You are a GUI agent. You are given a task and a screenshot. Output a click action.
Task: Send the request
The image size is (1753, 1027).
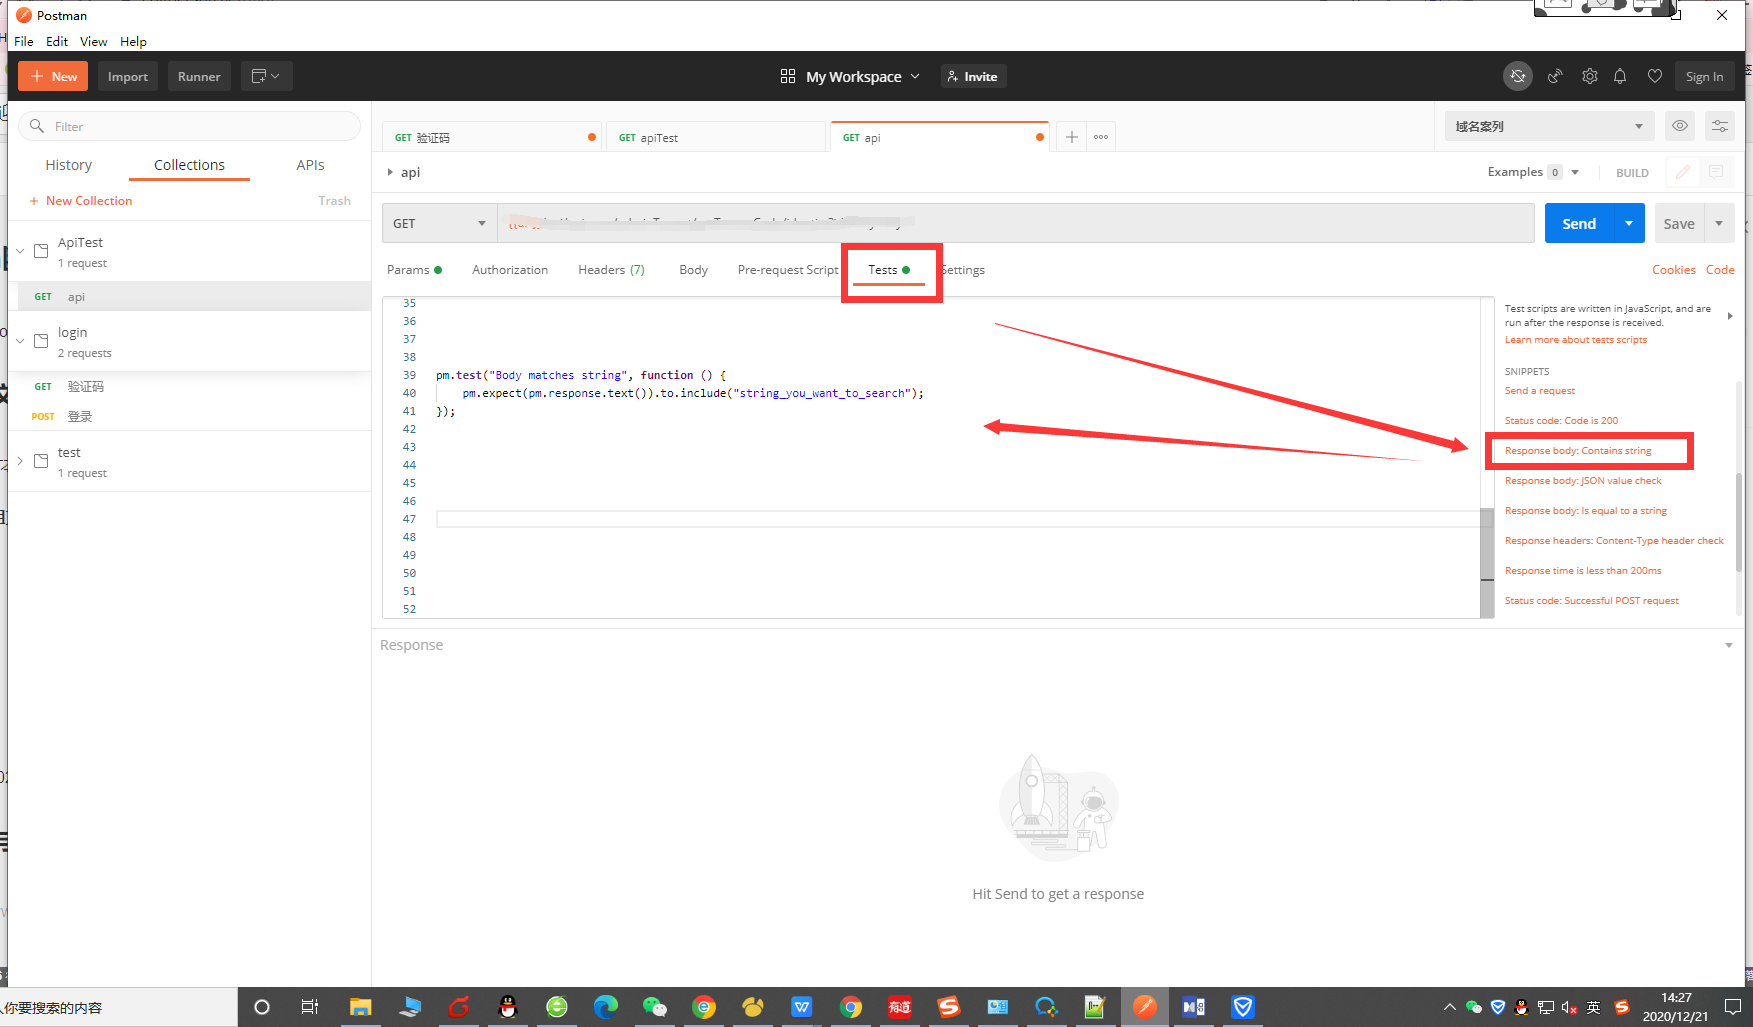1579,223
